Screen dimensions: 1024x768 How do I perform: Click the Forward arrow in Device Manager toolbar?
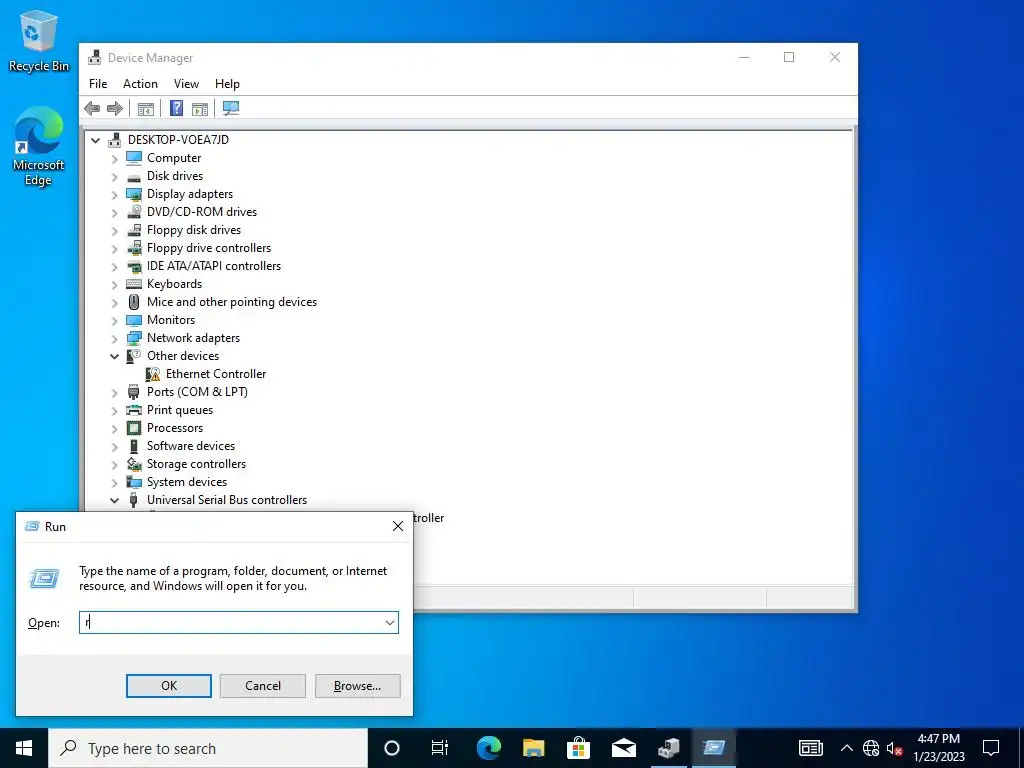(115, 108)
